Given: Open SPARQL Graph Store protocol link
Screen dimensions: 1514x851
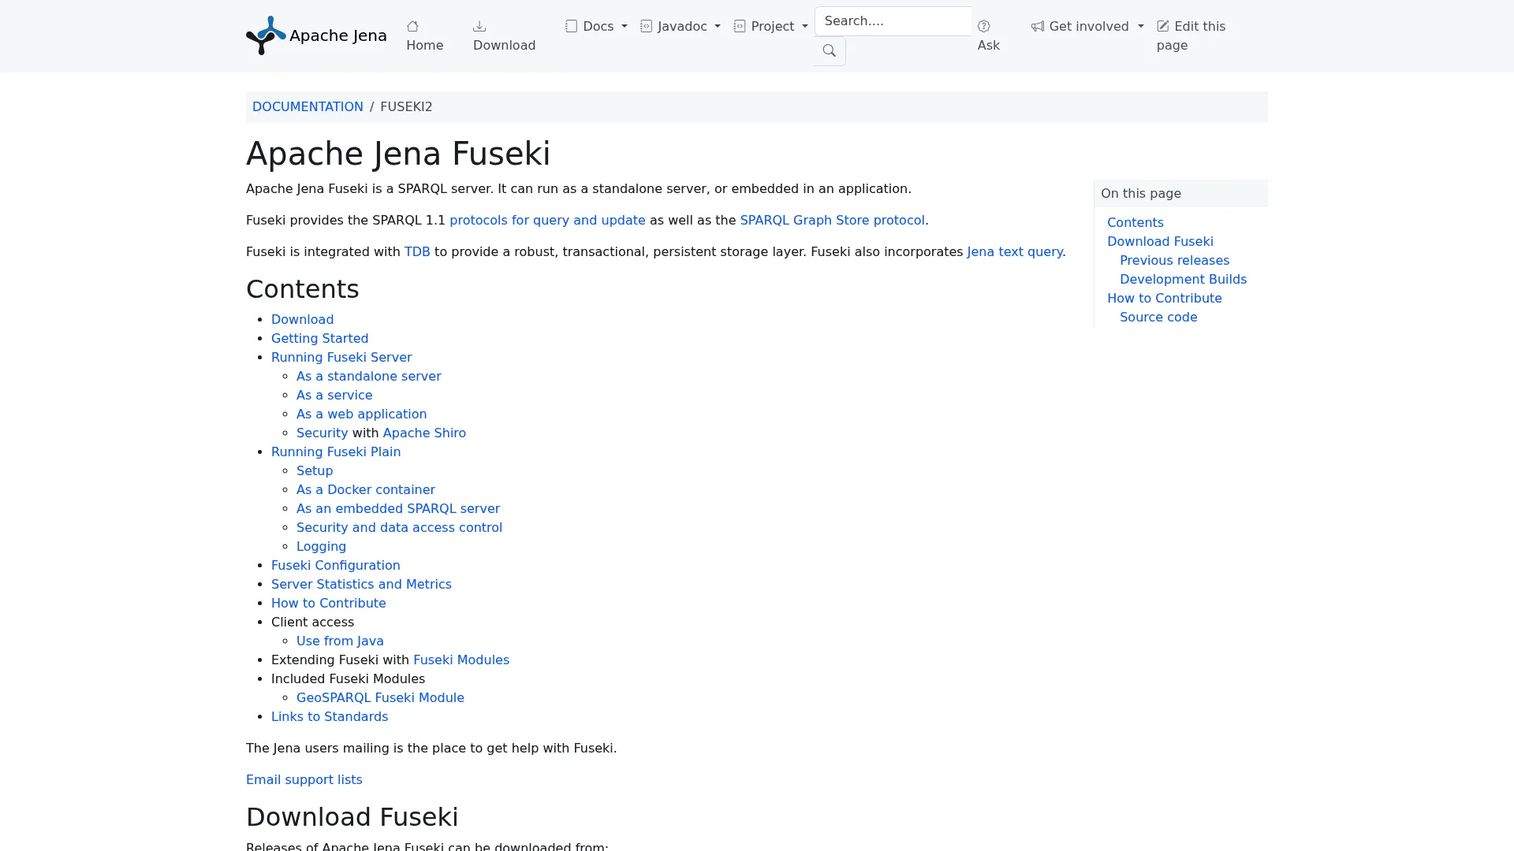Looking at the screenshot, I should coord(832,220).
